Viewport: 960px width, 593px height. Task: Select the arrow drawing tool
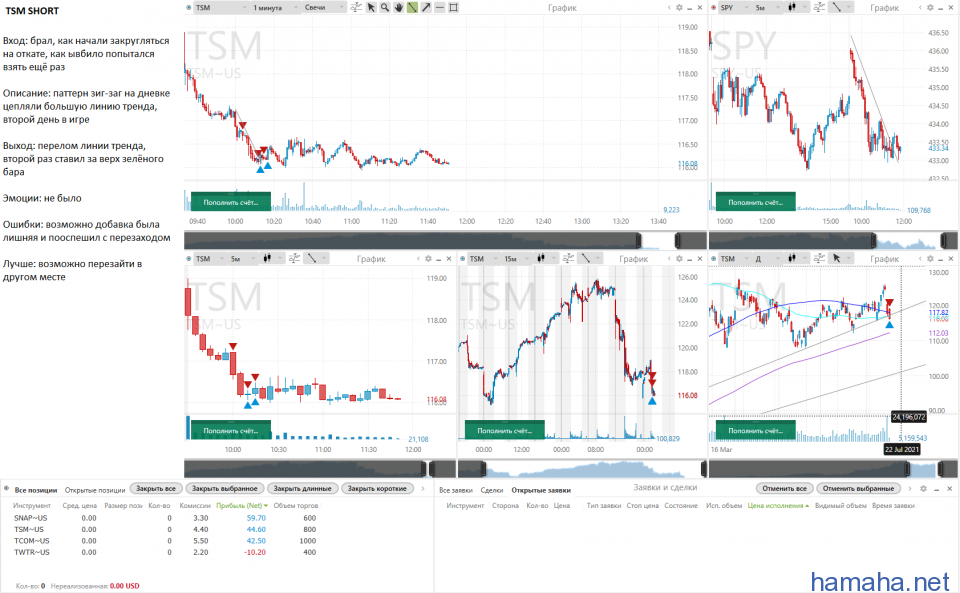(x=426, y=8)
